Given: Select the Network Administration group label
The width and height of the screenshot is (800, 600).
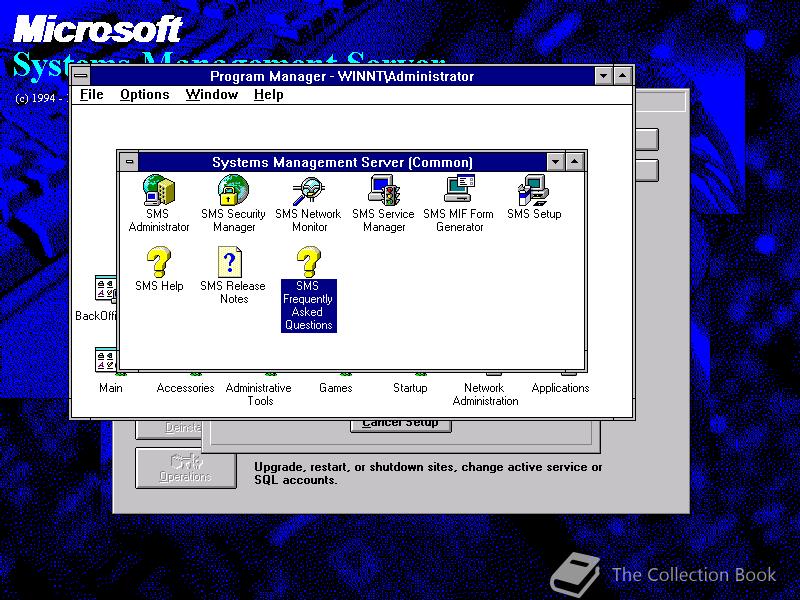Looking at the screenshot, I should click(485, 394).
